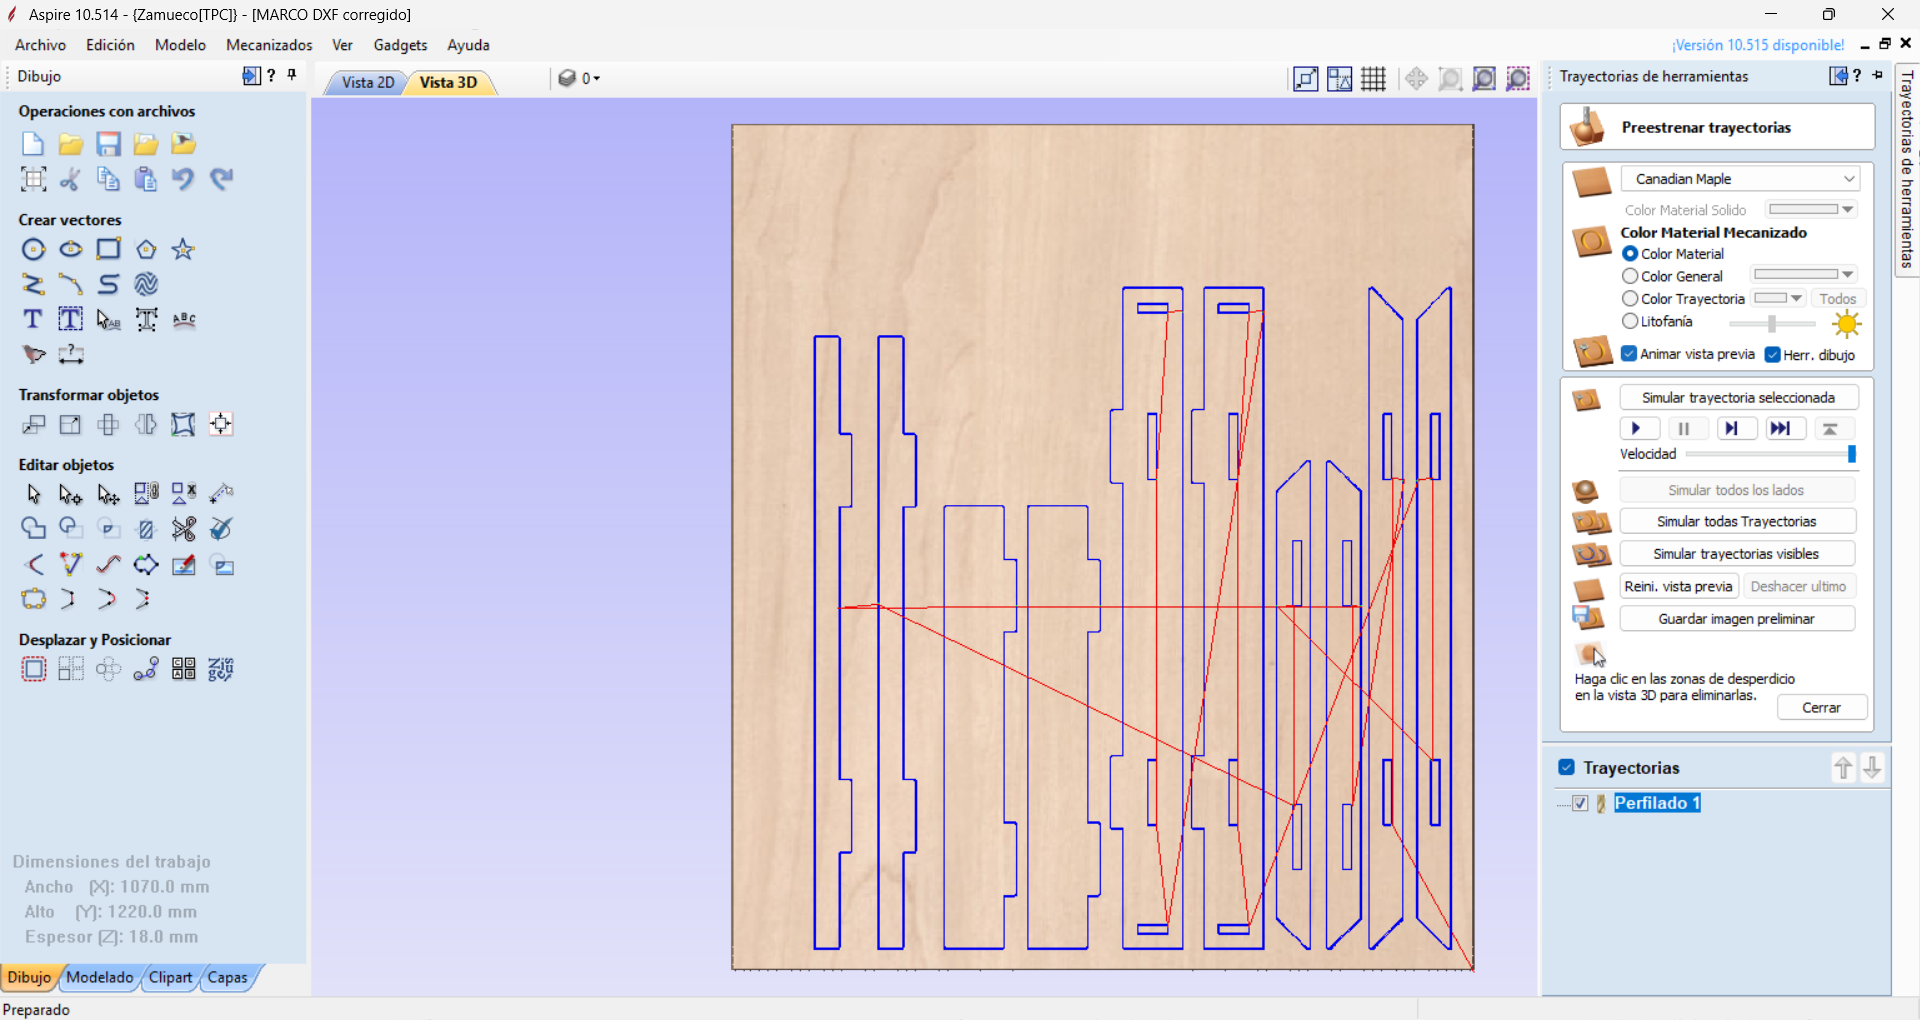Open the 3D level dropdown showing 0
Viewport: 1920px width, 1020px height.
[580, 78]
